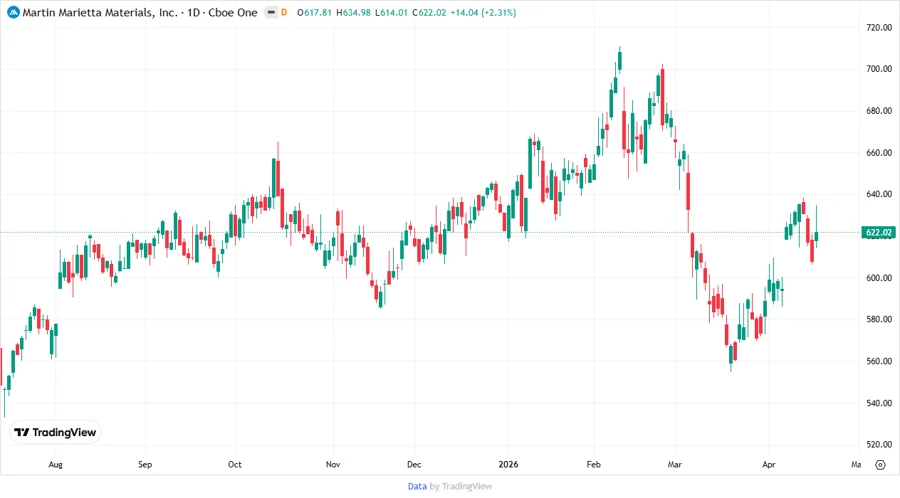Select the 660.00 price axis label
The image size is (900, 498).
(x=879, y=153)
